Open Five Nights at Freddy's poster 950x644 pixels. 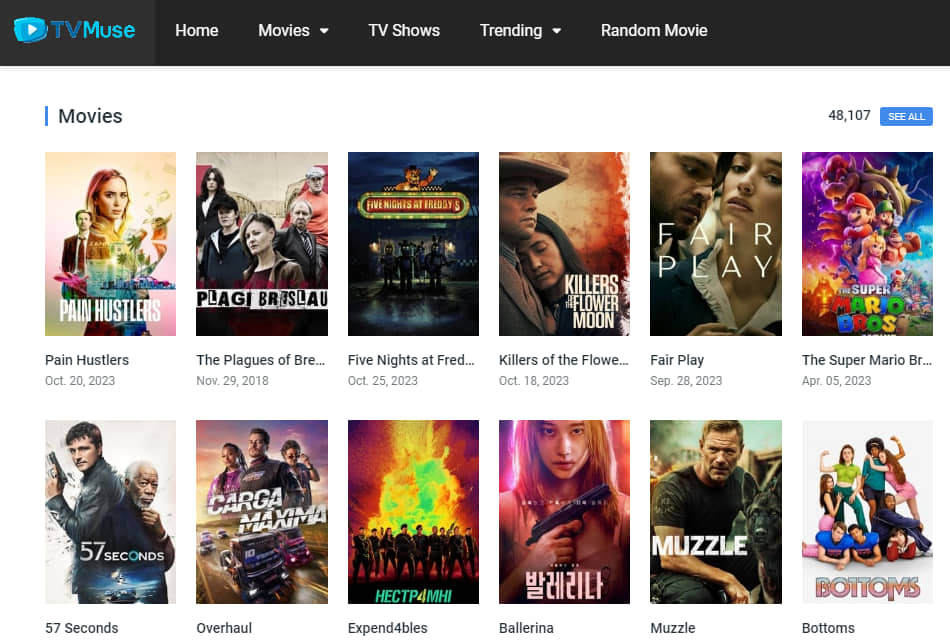[413, 244]
